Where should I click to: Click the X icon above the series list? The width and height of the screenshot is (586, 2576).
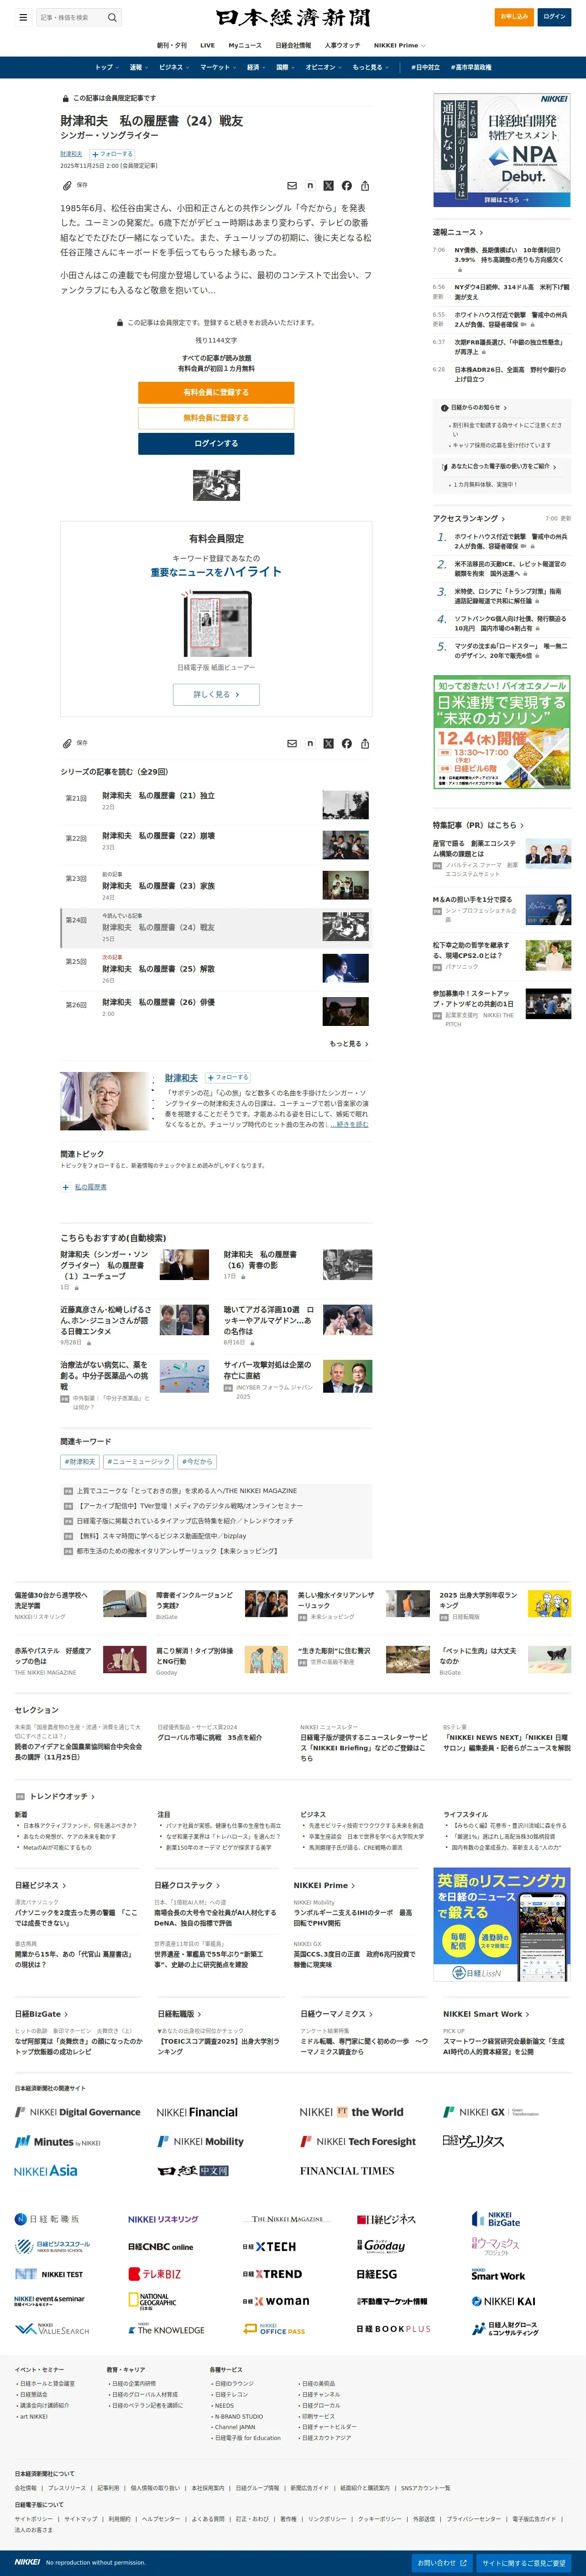[328, 743]
